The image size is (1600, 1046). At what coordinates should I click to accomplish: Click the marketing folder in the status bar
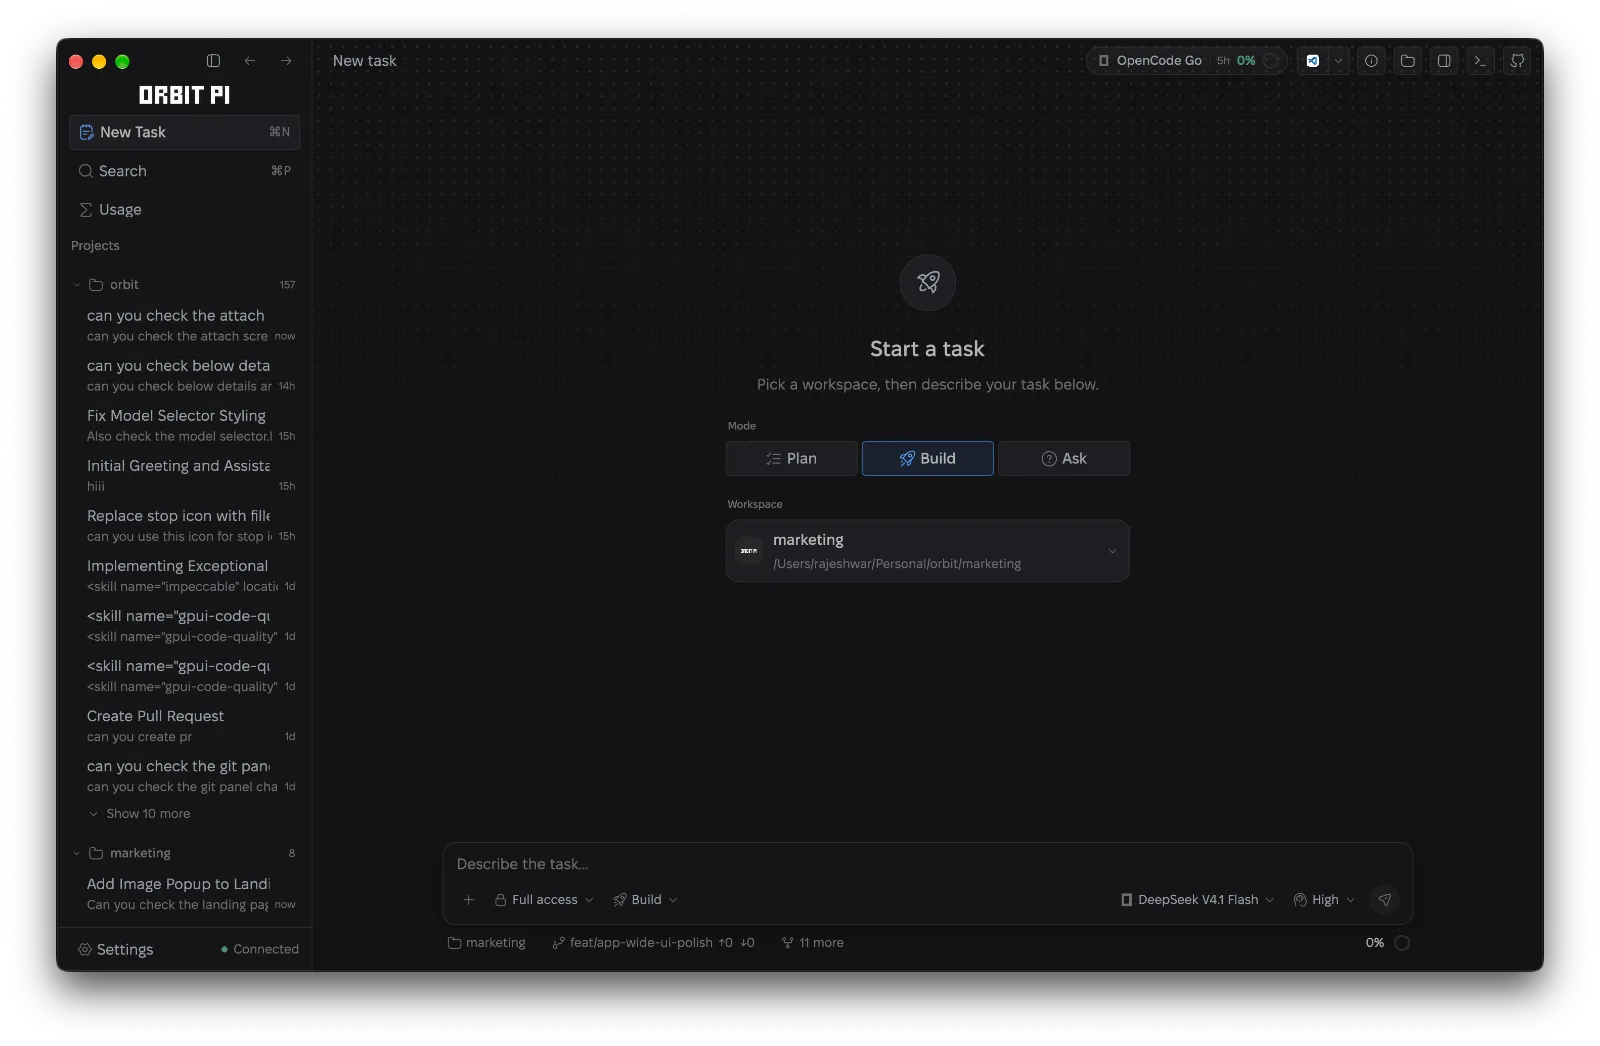(x=487, y=943)
